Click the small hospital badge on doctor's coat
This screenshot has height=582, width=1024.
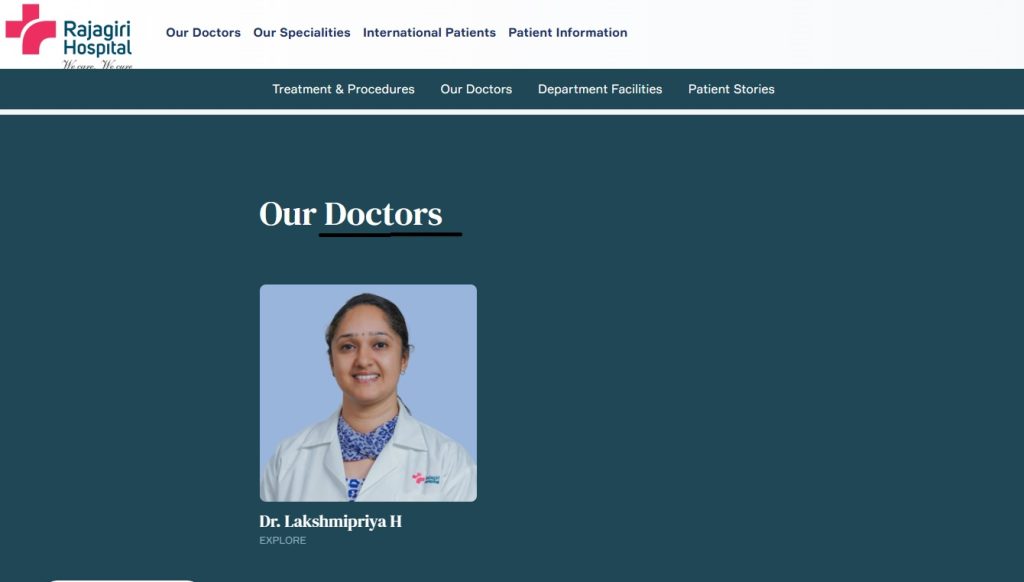(426, 479)
